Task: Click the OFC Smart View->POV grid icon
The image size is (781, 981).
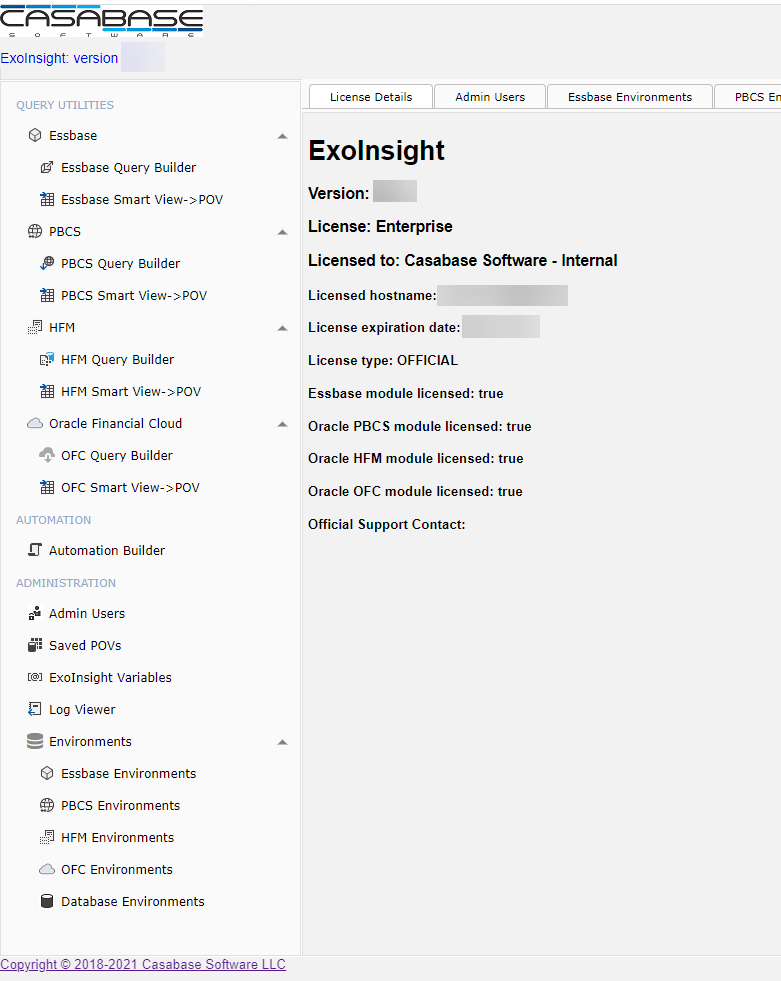Action: coord(47,487)
